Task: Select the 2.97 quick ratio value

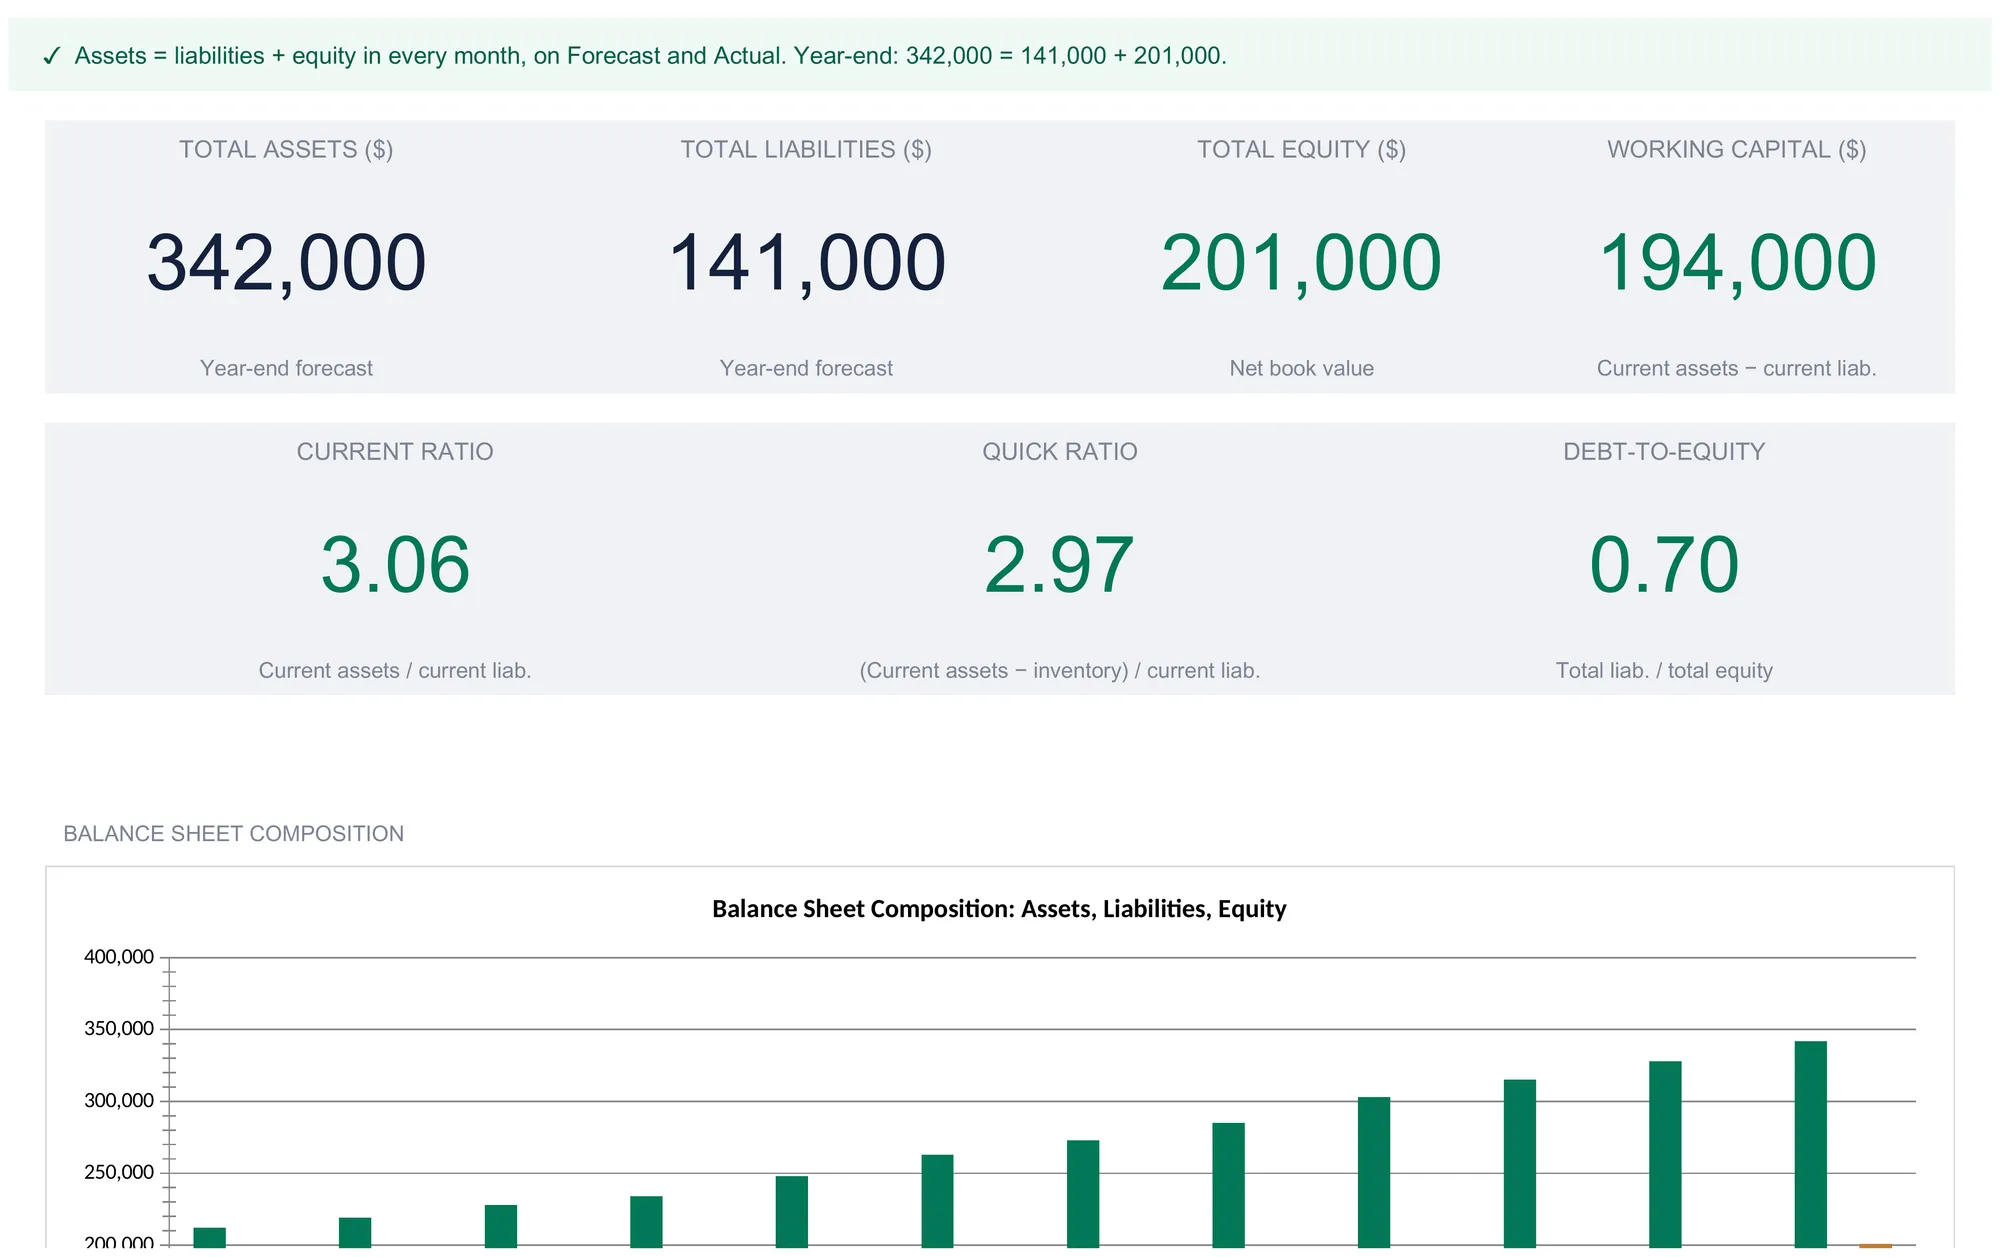Action: pos(1060,565)
